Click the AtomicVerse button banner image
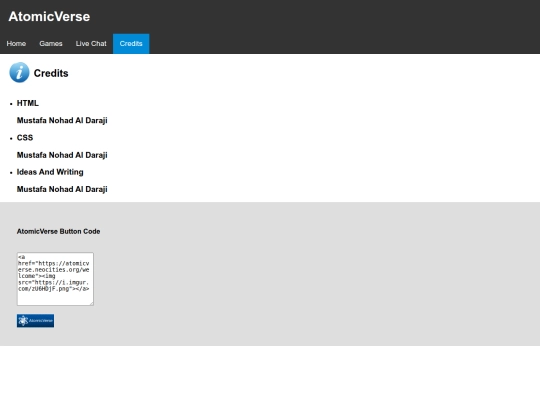 point(35,321)
